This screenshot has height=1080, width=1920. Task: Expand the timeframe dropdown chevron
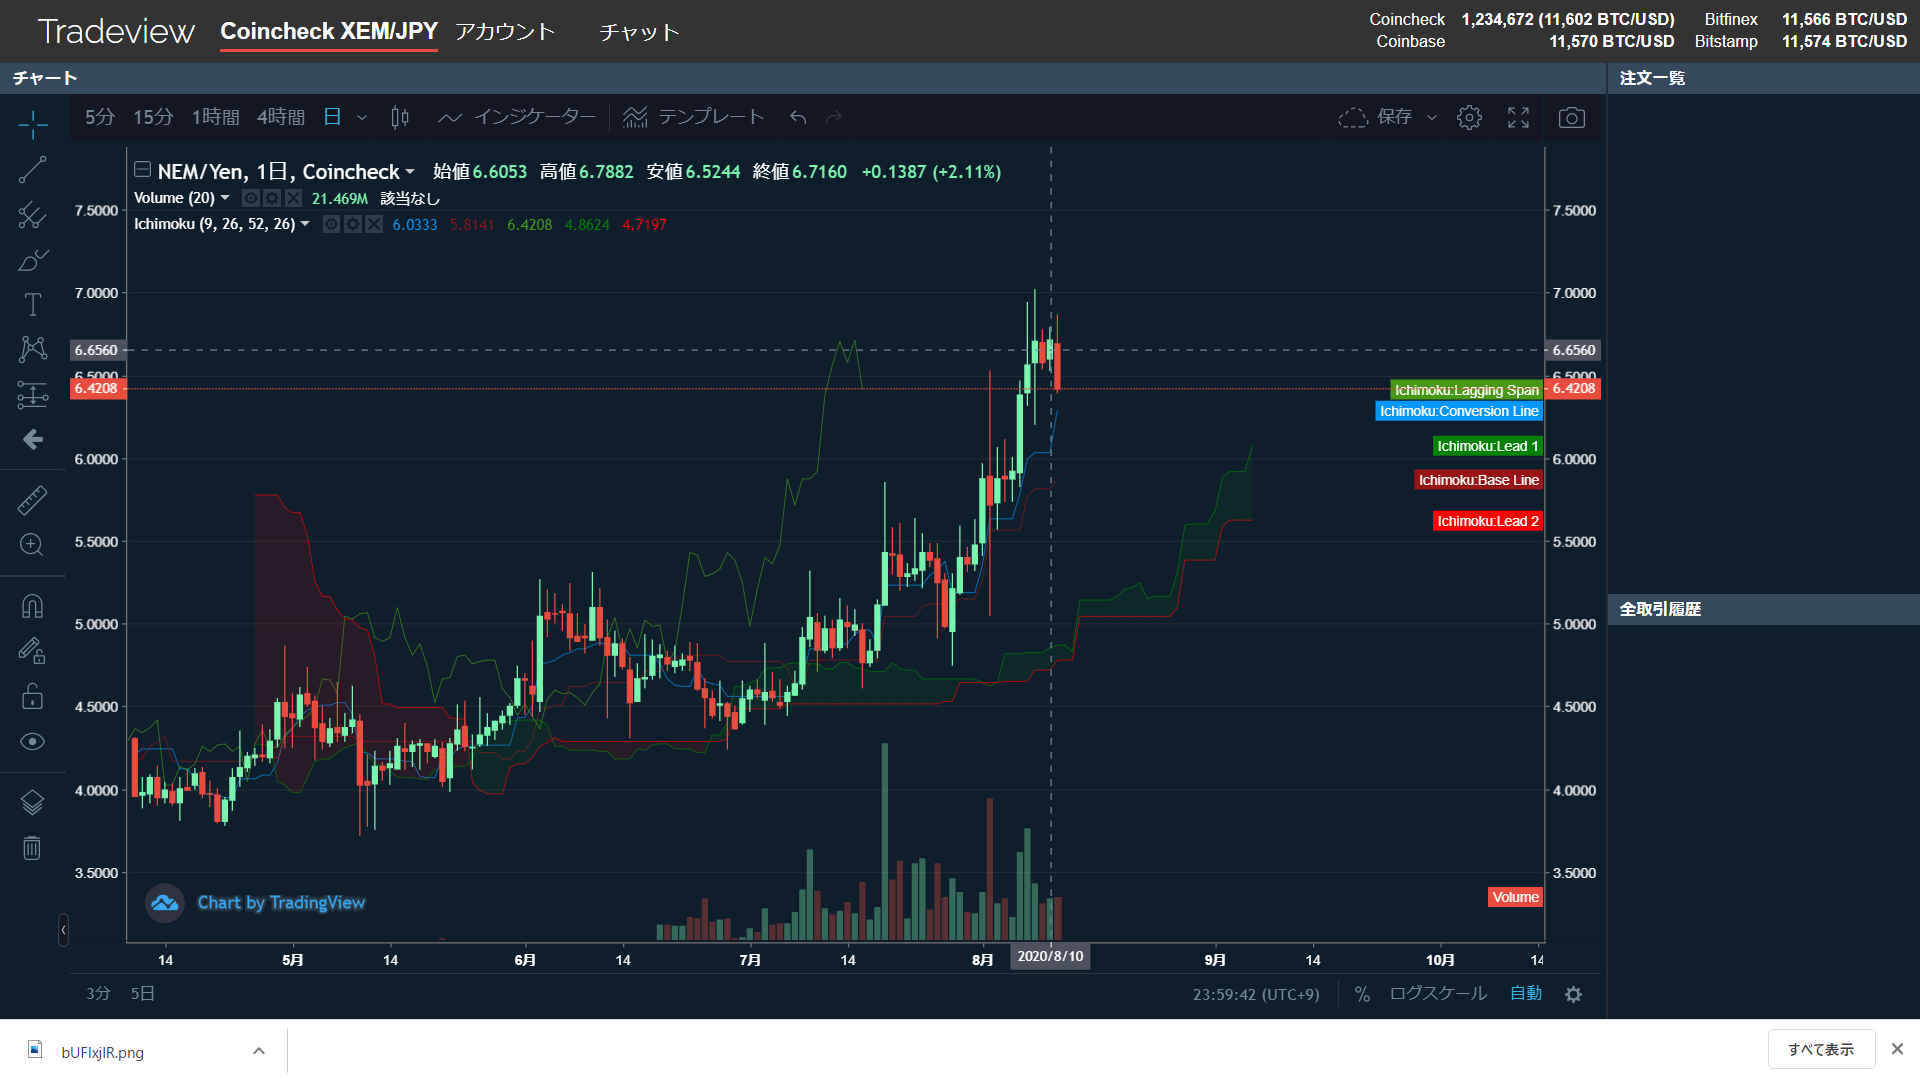(362, 117)
